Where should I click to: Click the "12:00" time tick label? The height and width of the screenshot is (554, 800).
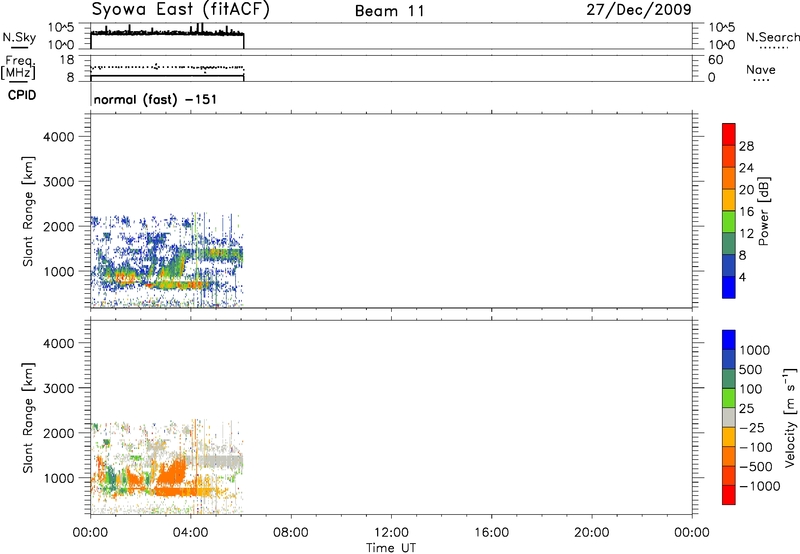391,533
